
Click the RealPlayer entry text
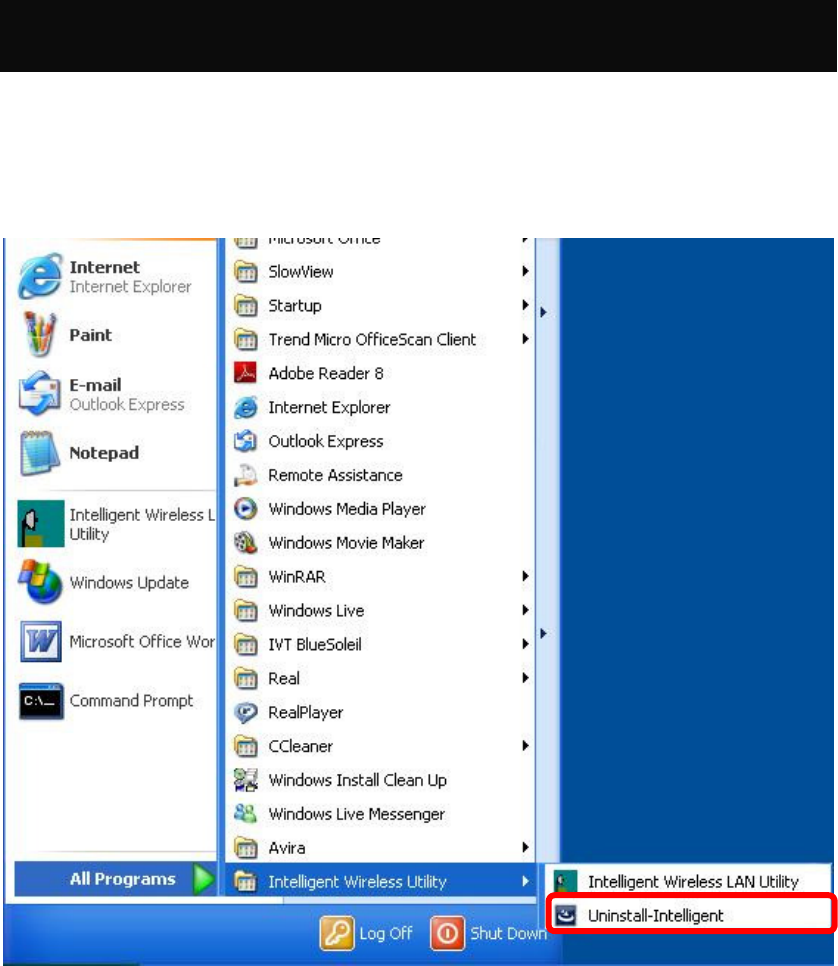click(306, 713)
